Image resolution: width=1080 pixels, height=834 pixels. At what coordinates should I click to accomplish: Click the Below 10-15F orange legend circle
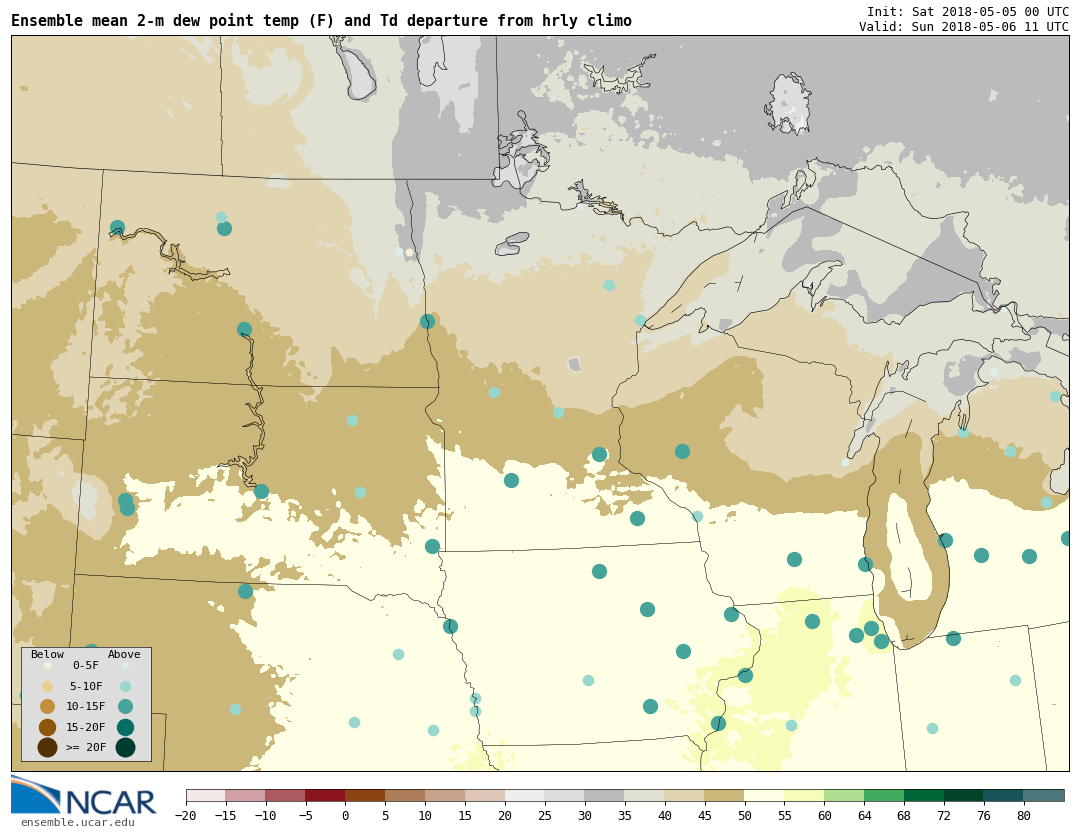point(47,706)
